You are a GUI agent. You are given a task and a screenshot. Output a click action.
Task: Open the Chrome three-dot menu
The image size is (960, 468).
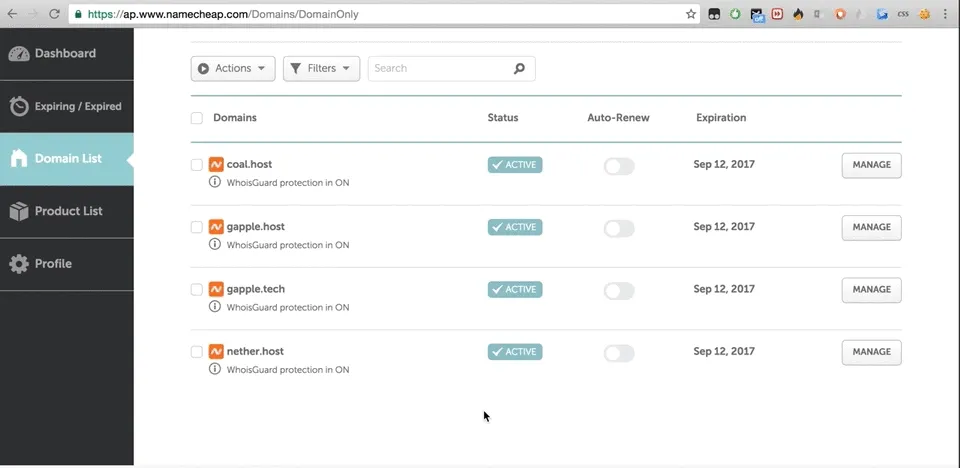tap(946, 13)
